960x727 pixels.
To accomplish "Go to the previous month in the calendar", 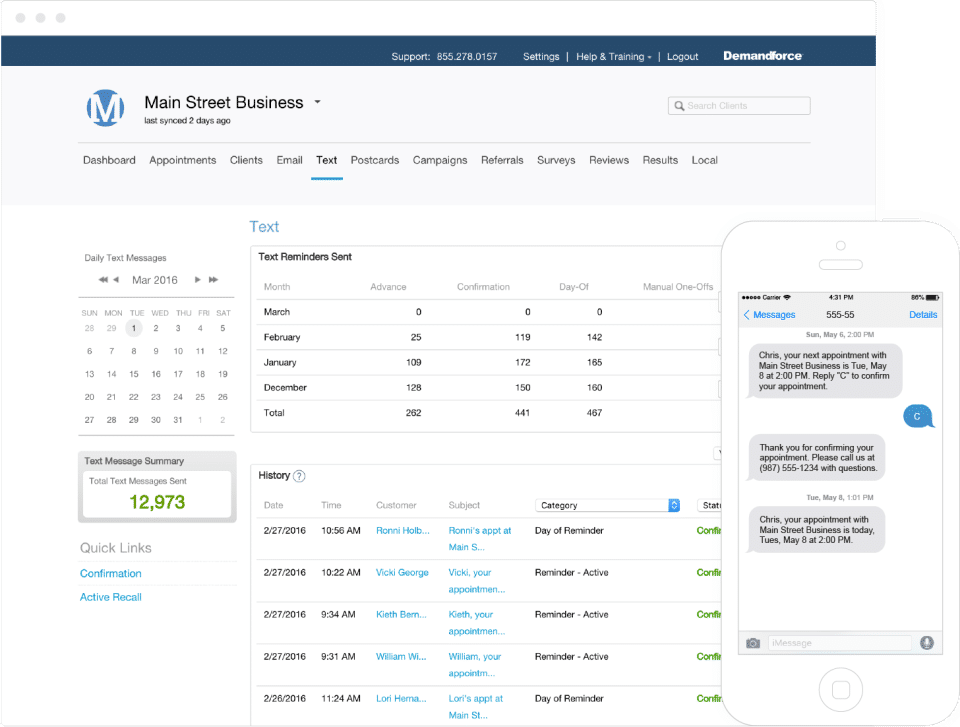I will [116, 280].
